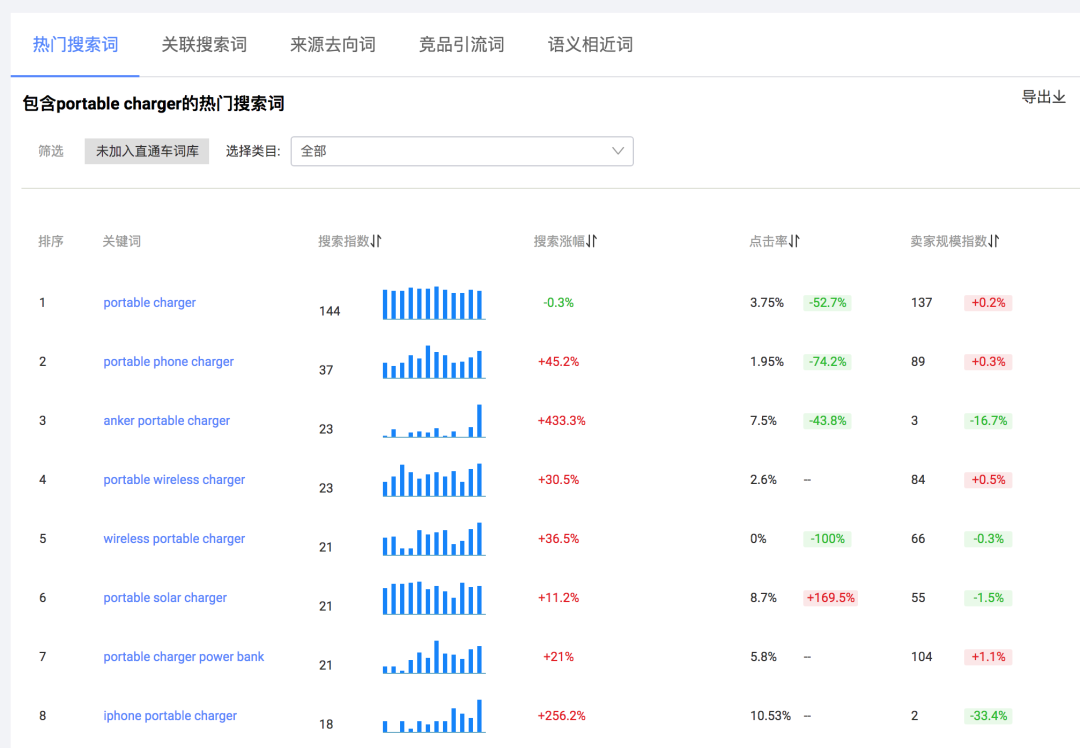Open the 语义相近词 tab
The width and height of the screenshot is (1080, 748).
pos(589,45)
